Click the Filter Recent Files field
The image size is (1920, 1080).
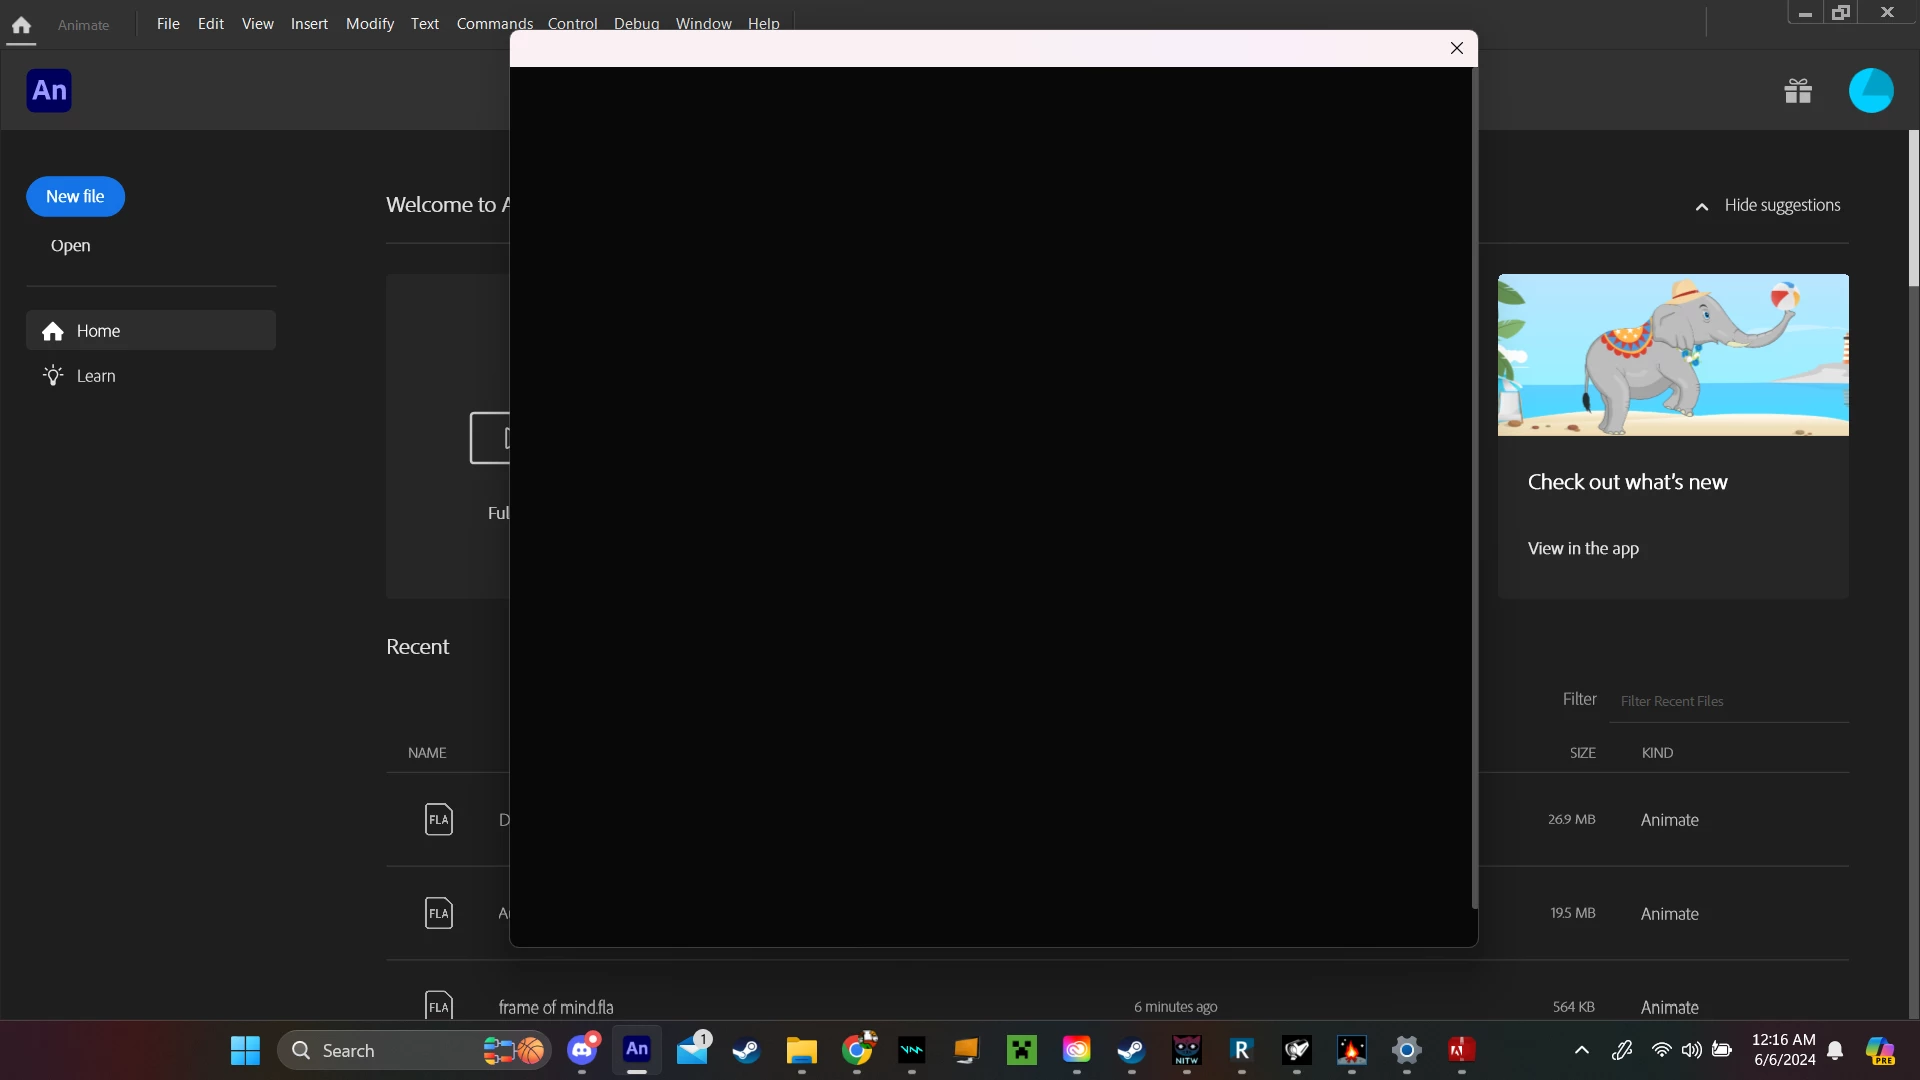pyautogui.click(x=1730, y=701)
